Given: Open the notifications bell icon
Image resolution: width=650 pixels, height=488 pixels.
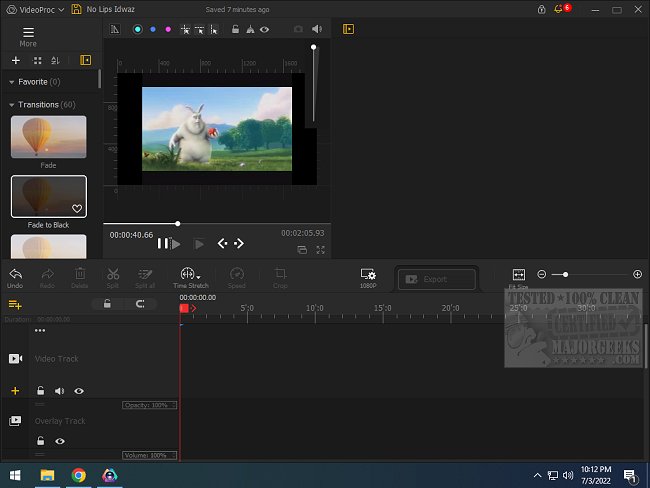Looking at the screenshot, I should pyautogui.click(x=558, y=9).
